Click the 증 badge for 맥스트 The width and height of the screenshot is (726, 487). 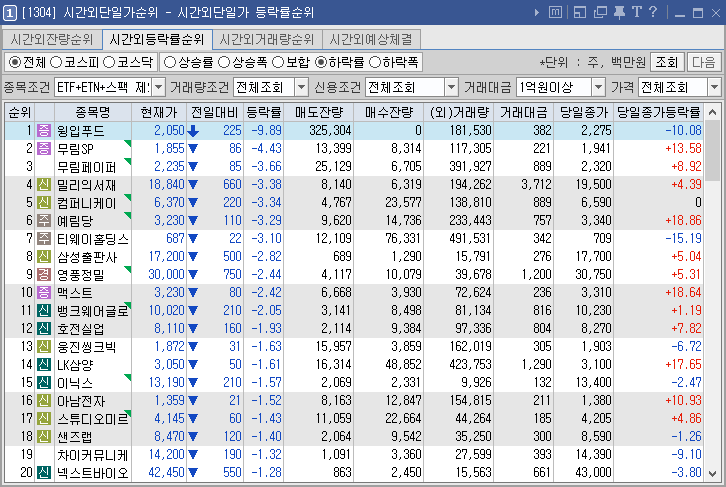[44, 293]
